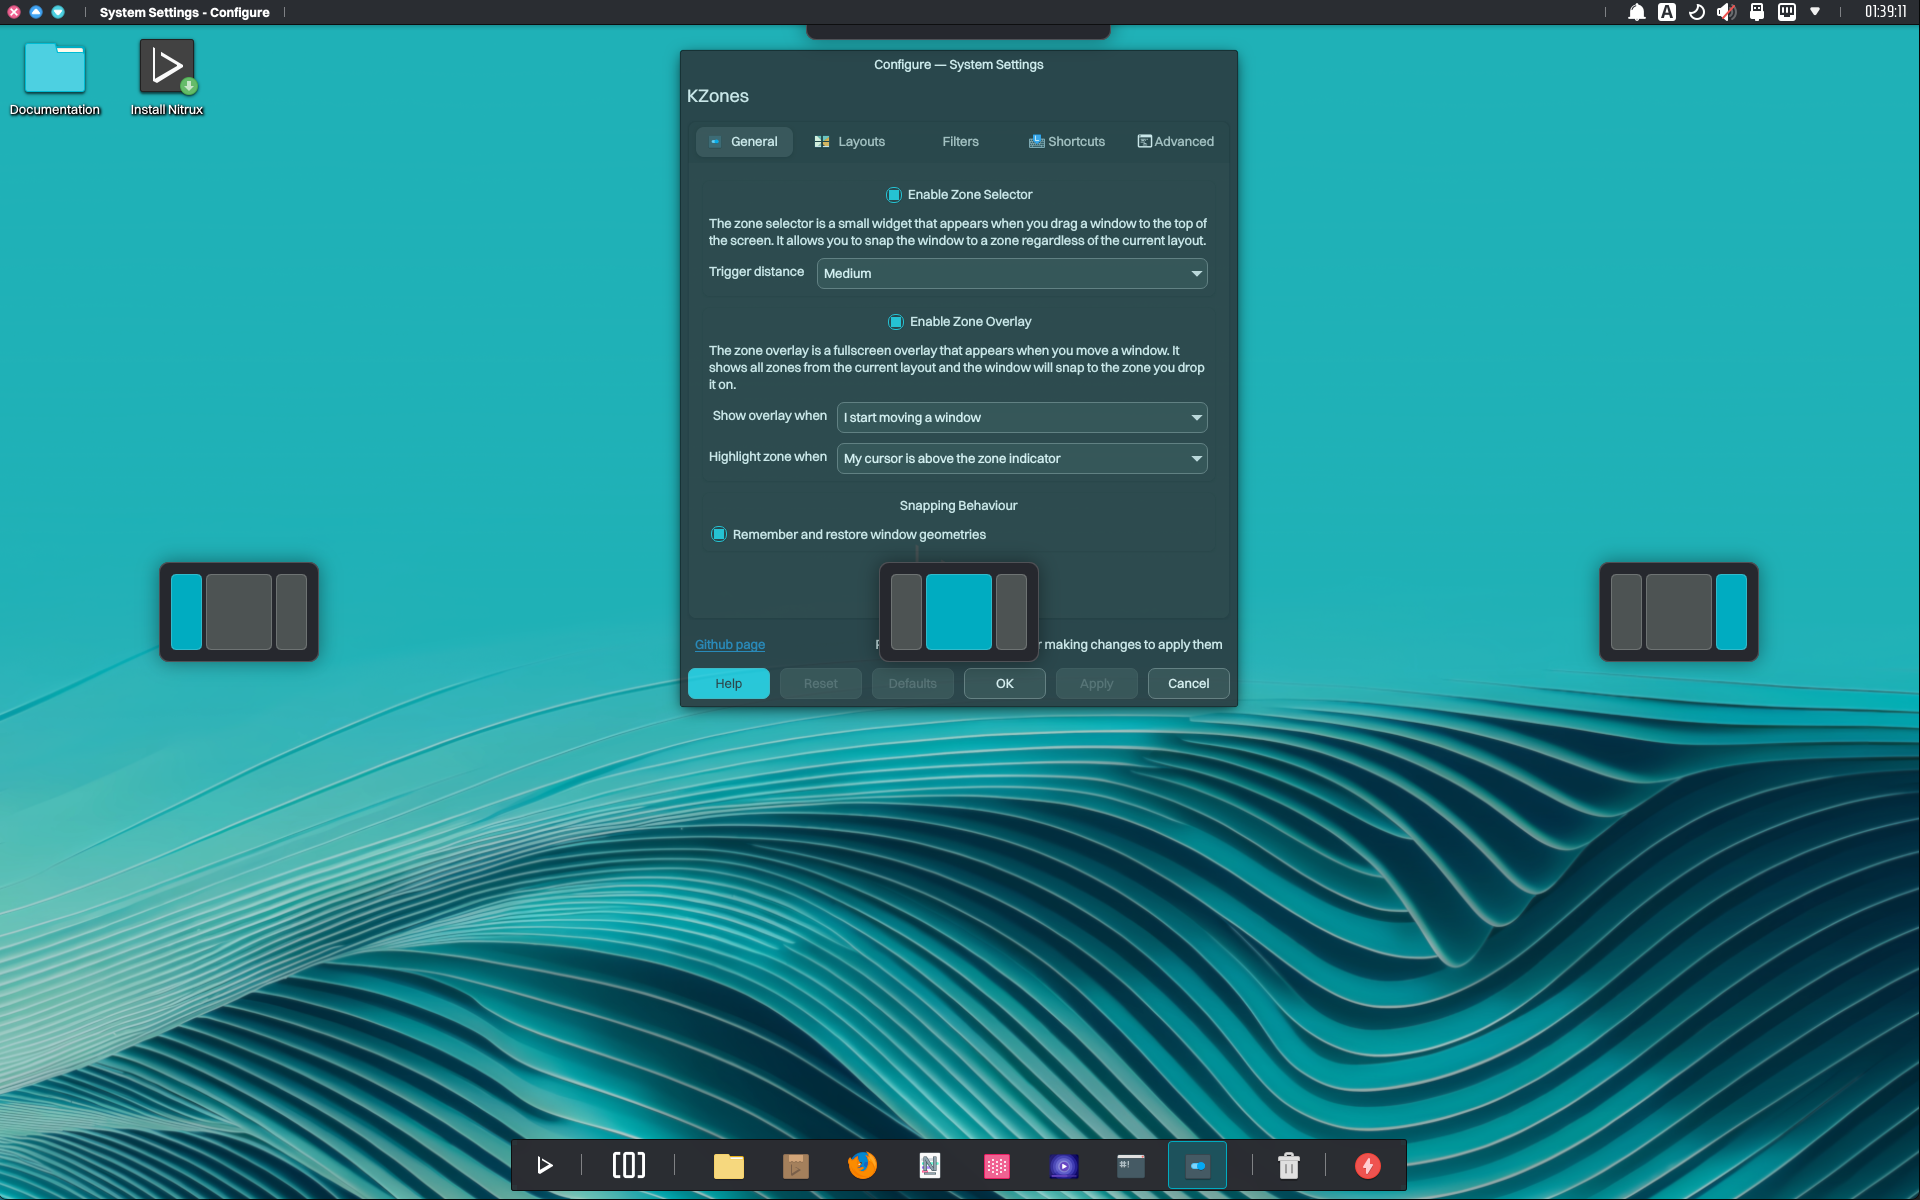1920x1200 pixels.
Task: Open the Highlight zone when dropdown
Action: click(x=1021, y=458)
